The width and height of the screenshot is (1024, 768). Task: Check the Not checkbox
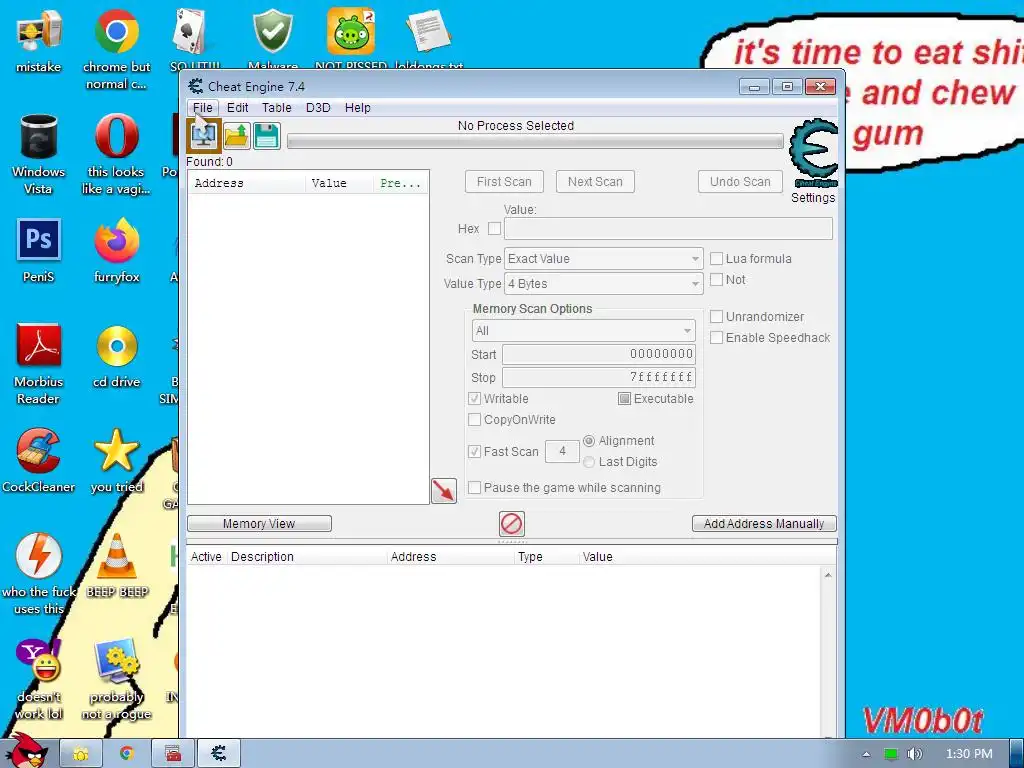(x=716, y=280)
